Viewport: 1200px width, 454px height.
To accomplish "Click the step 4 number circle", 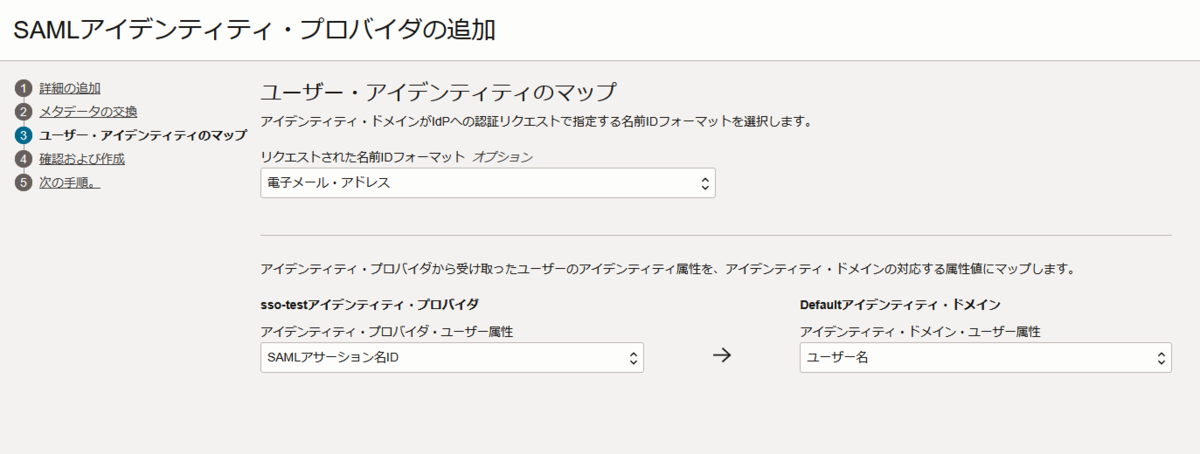I will point(23,159).
